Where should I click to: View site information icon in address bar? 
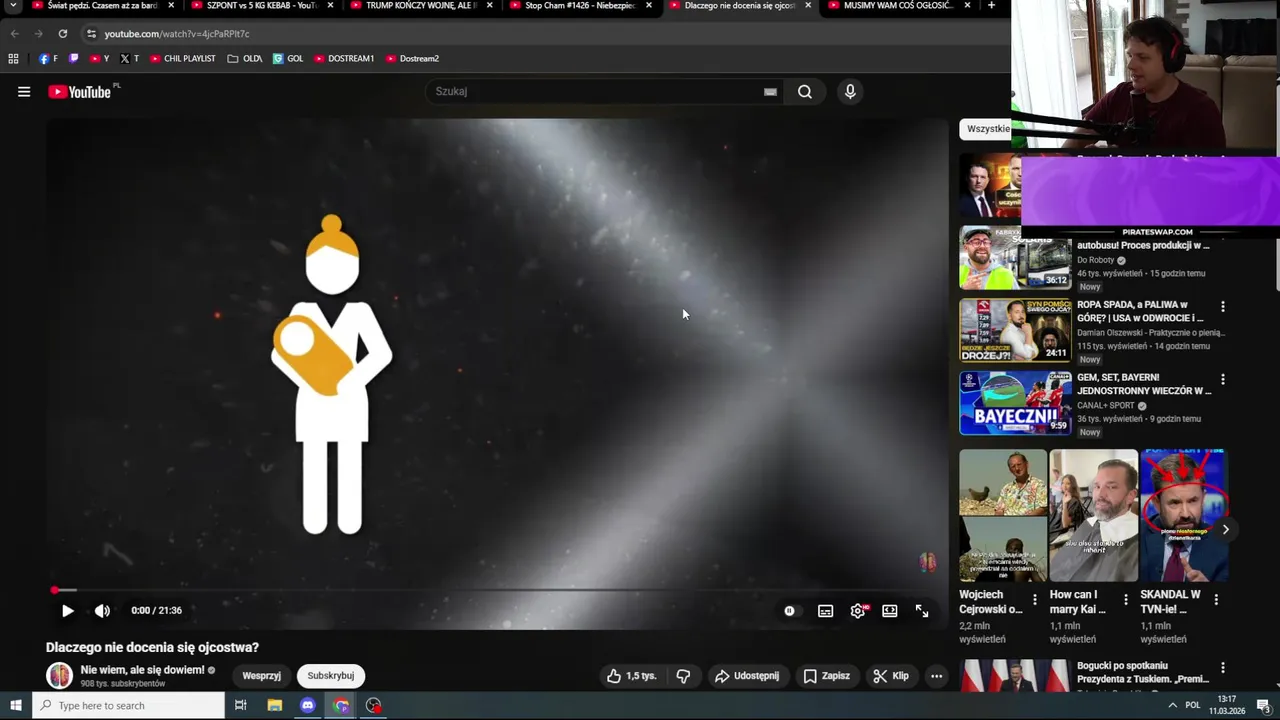pos(91,34)
